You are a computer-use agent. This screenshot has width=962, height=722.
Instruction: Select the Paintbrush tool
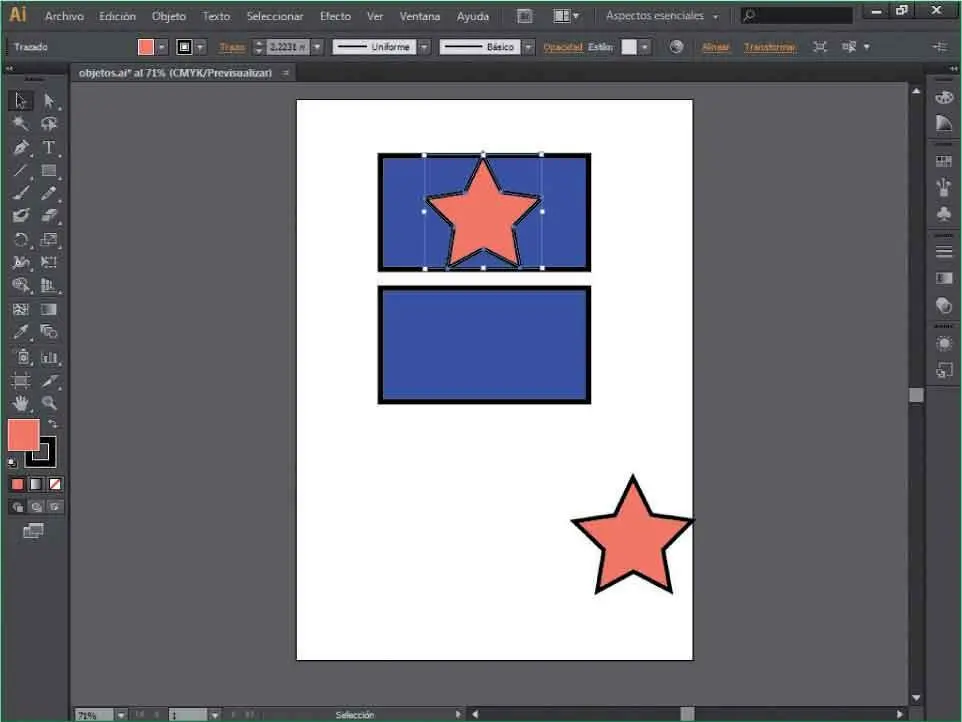pos(20,193)
